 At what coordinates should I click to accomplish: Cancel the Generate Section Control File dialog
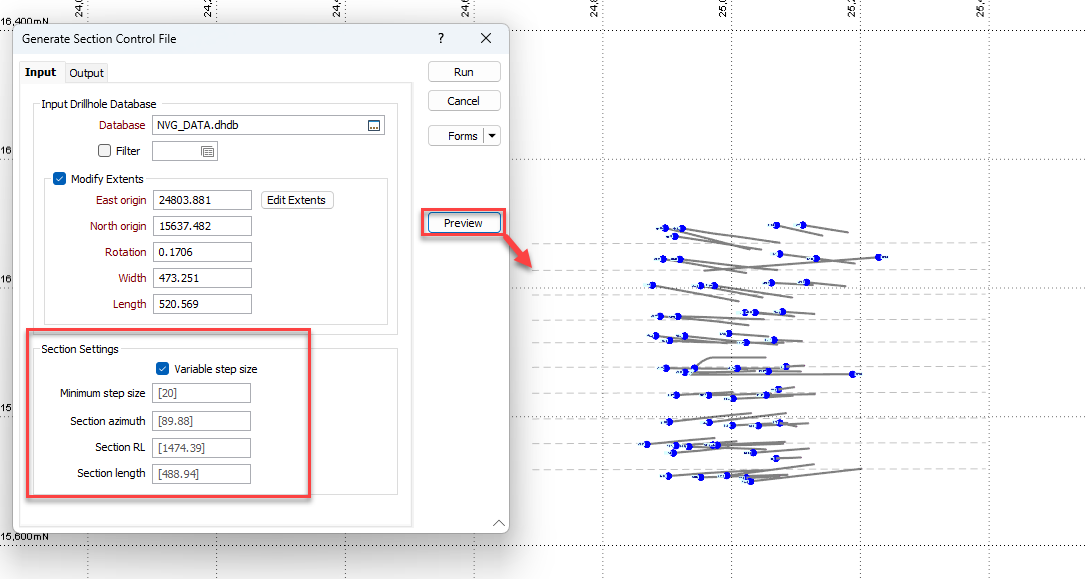click(463, 100)
